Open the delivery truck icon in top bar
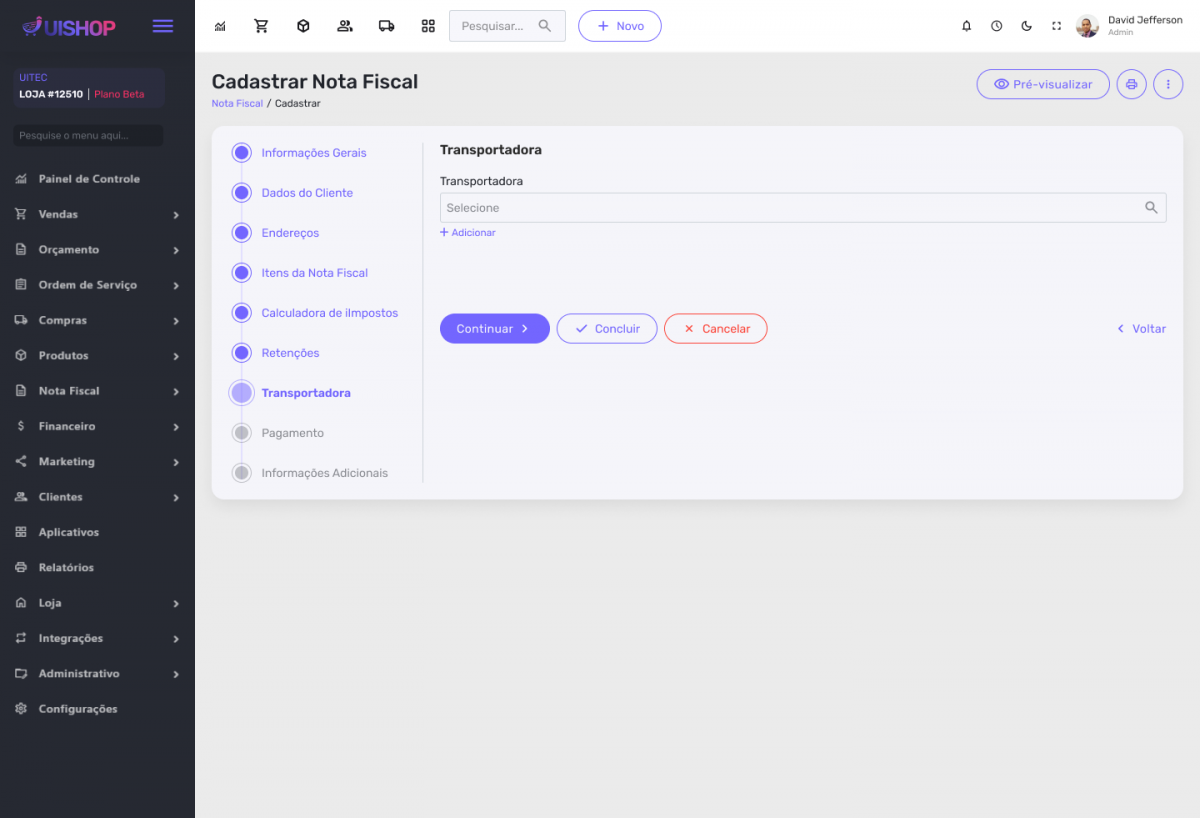Image resolution: width=1200 pixels, height=818 pixels. 386,26
